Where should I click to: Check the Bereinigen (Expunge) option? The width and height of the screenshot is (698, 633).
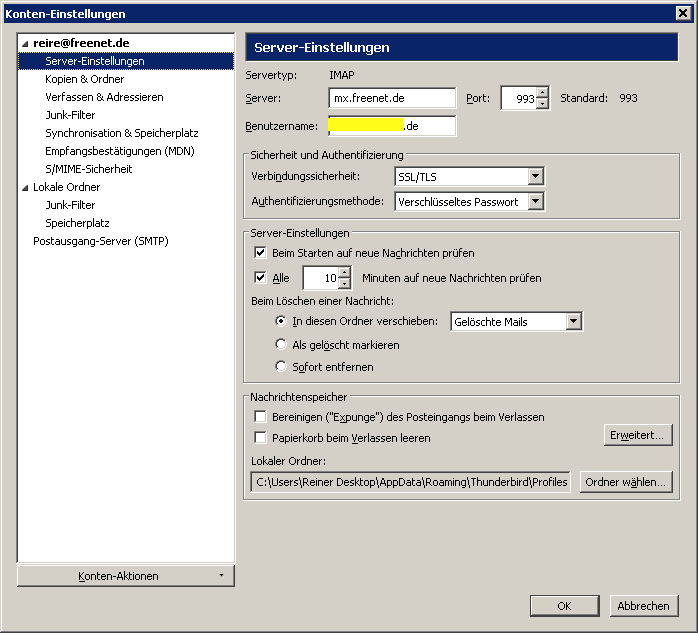point(261,417)
